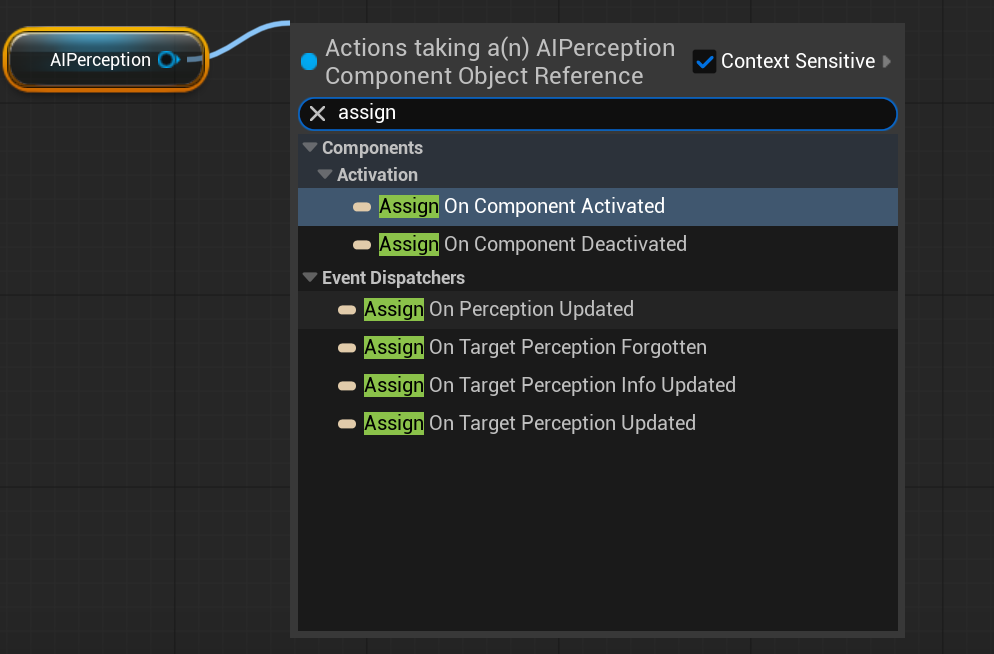Open the arrow next to Context Sensitive
The height and width of the screenshot is (654, 994).
point(887,61)
